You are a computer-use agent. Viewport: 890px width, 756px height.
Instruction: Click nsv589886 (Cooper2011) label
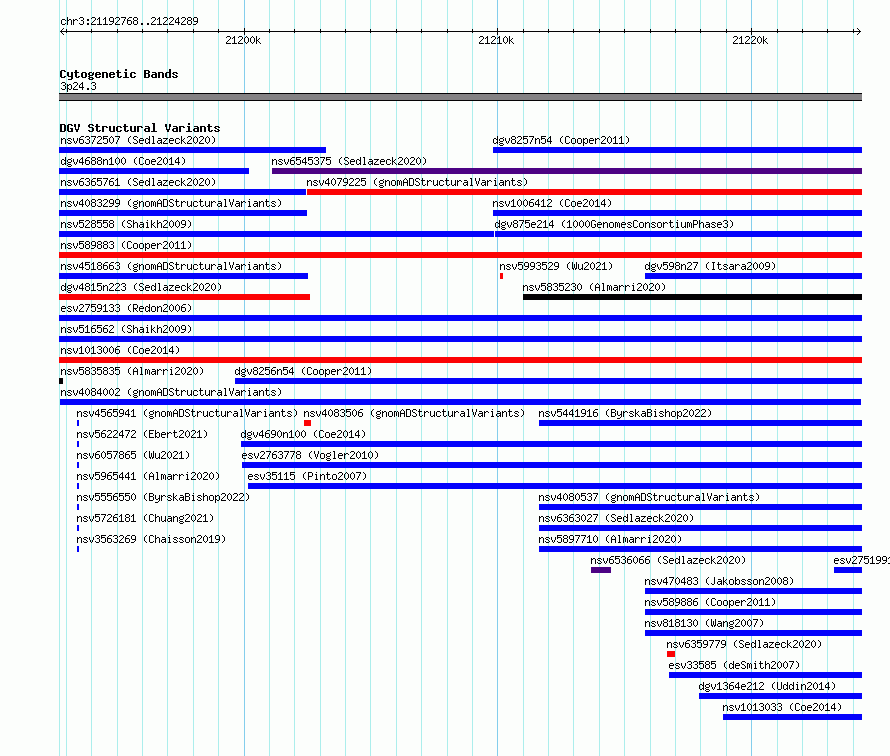tap(710, 602)
